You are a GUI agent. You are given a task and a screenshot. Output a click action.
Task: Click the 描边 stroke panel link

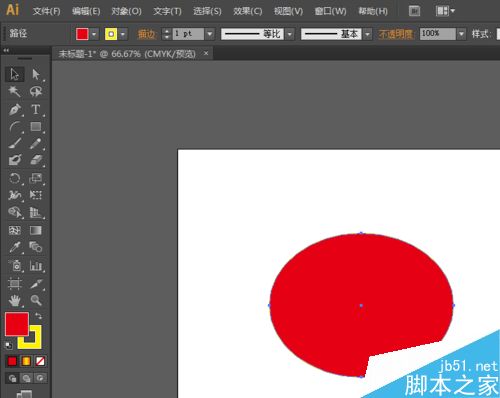(x=147, y=34)
